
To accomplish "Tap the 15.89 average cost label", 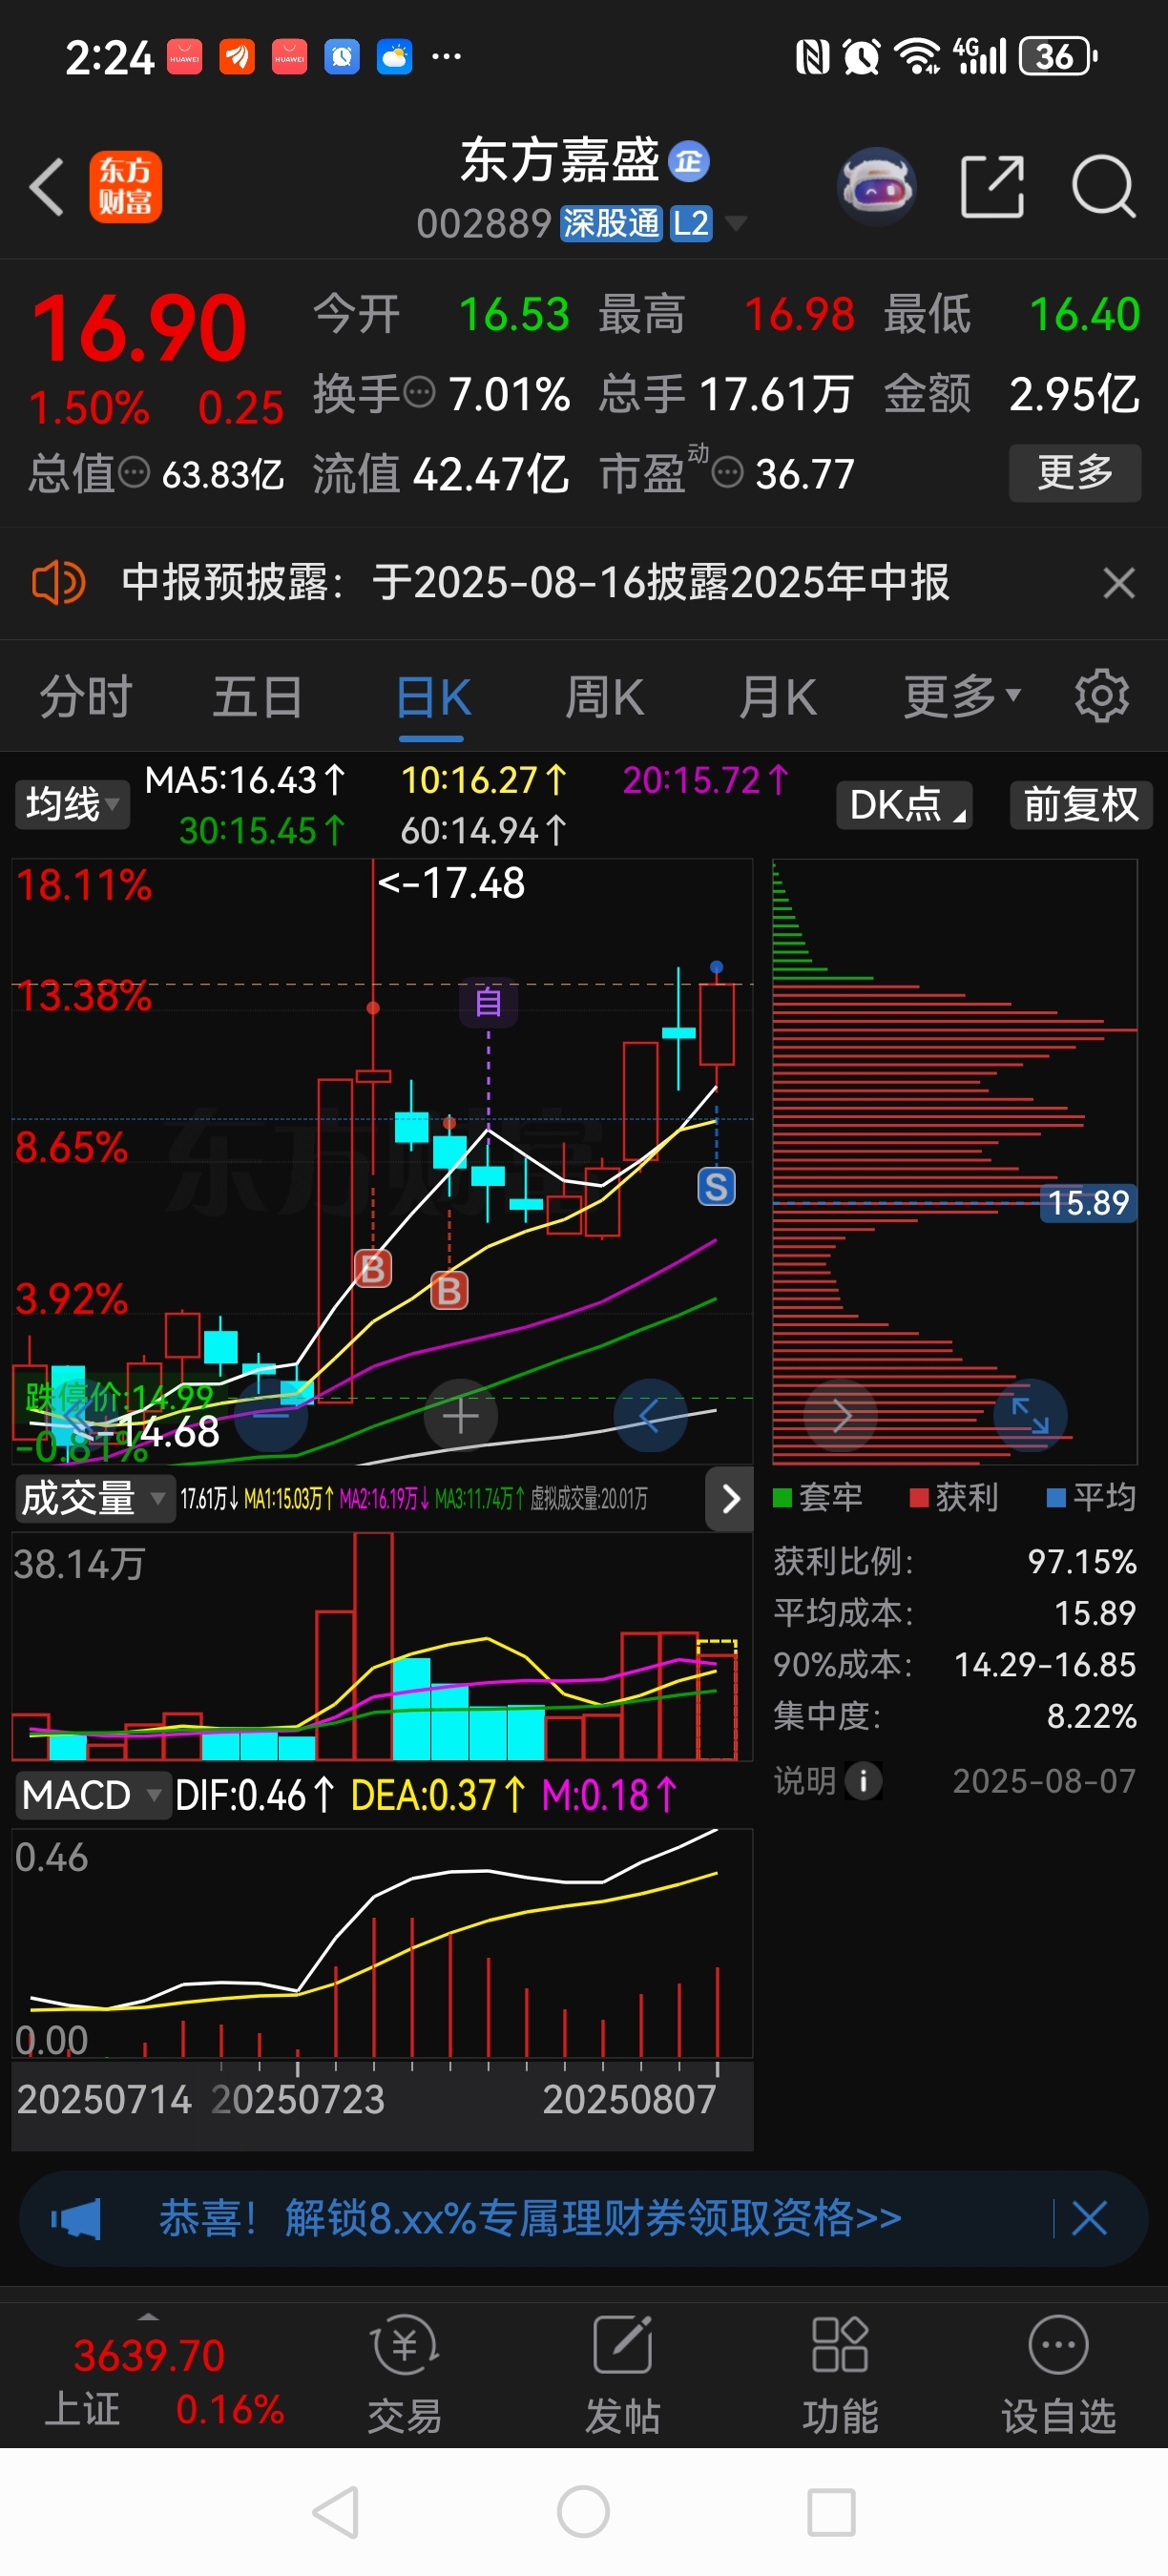I will (x=1088, y=1202).
